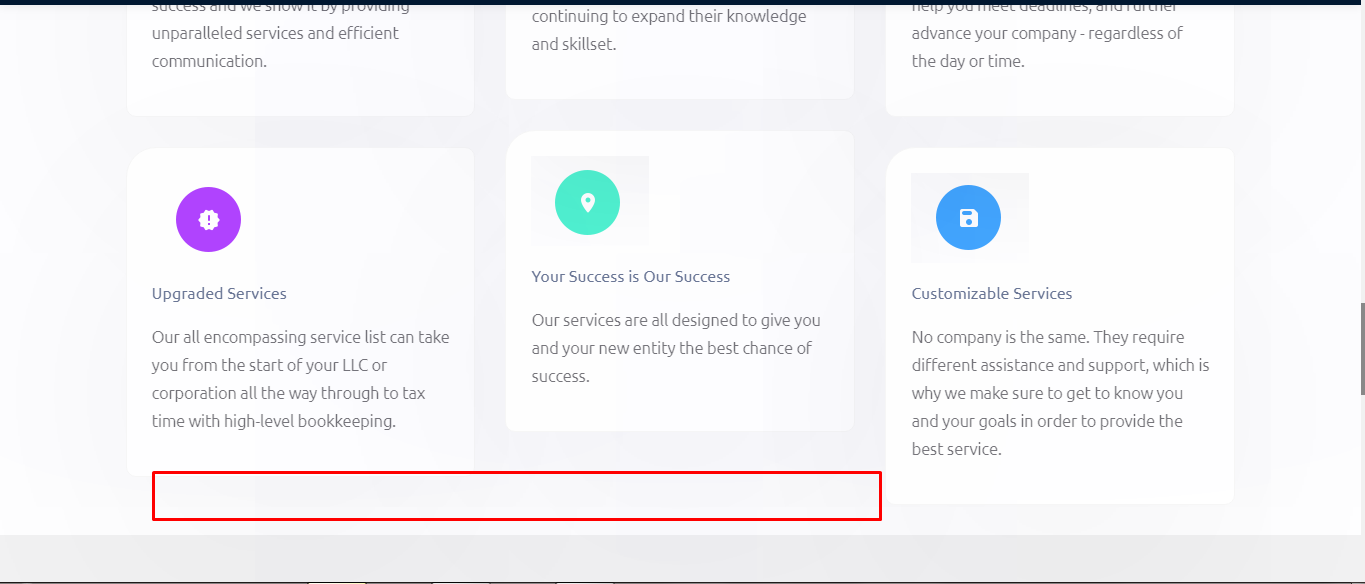Click the 'Our services are all designed' line
The image size is (1365, 584).
pos(675,320)
